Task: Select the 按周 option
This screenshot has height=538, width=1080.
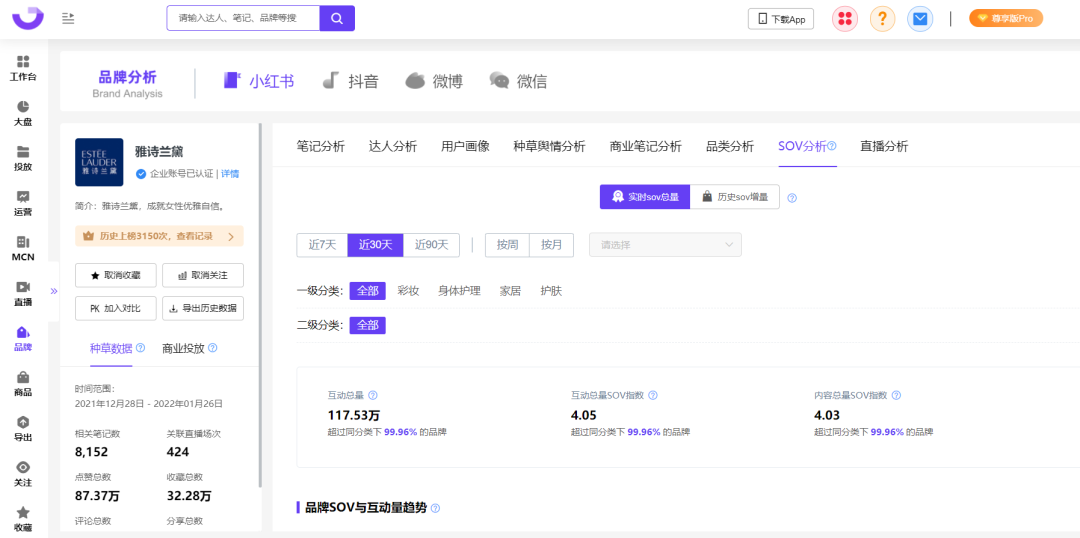Action: click(x=508, y=245)
